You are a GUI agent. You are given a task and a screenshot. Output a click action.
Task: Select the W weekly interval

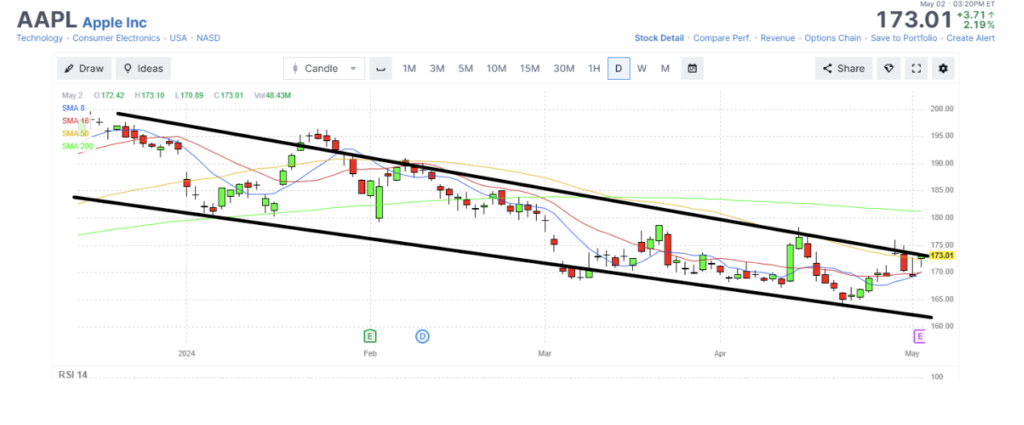(x=642, y=69)
